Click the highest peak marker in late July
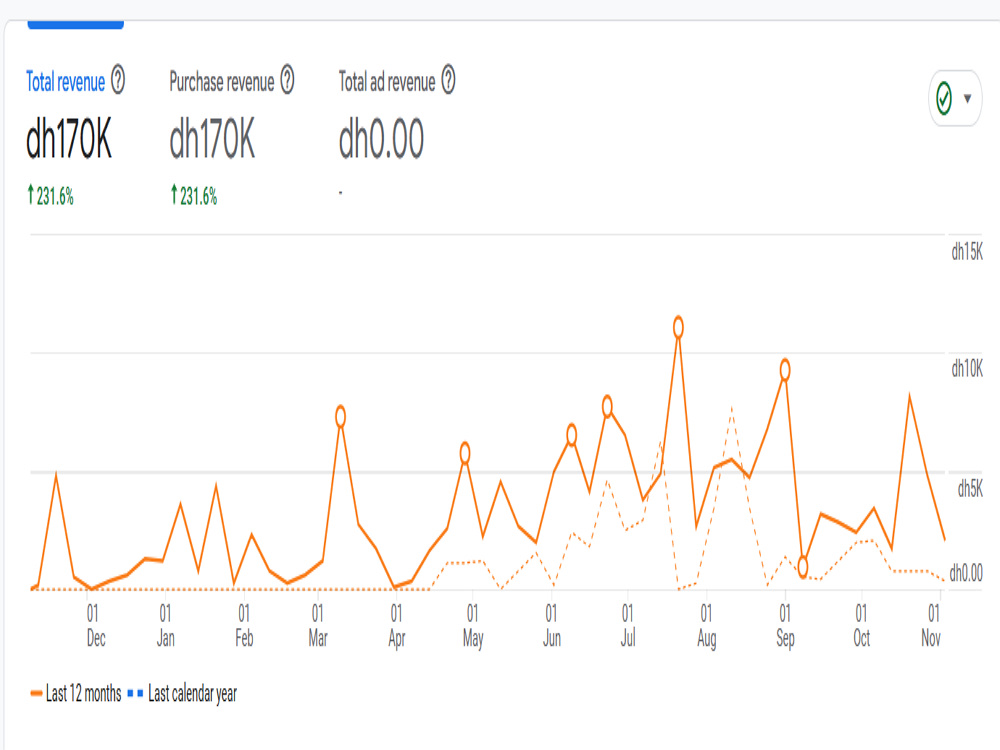1000x750 pixels. tap(678, 327)
